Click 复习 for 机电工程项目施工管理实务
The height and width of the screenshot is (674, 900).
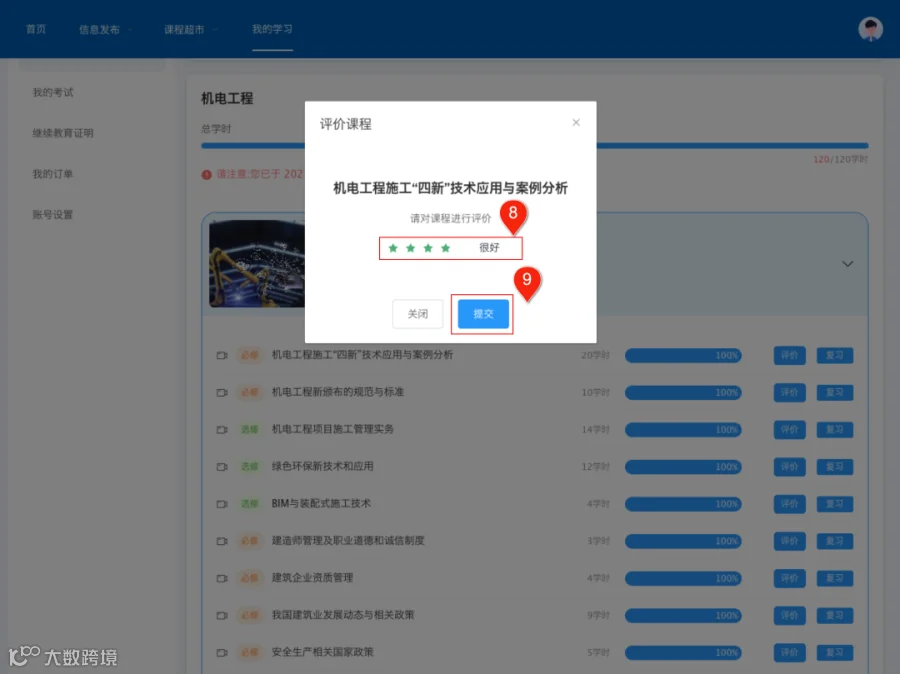[x=835, y=429]
